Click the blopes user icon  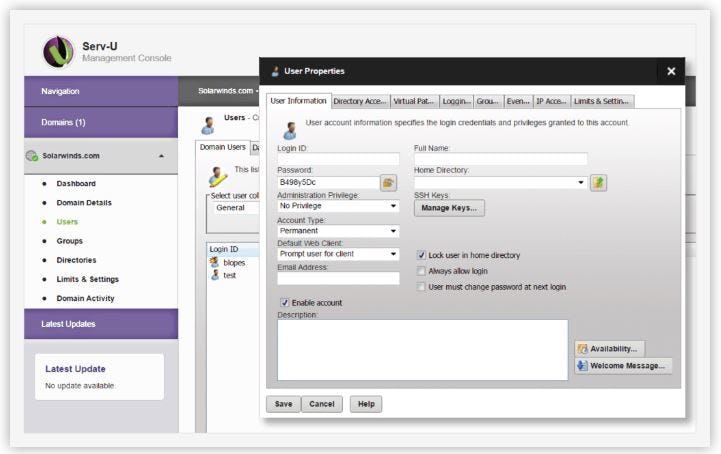(215, 262)
